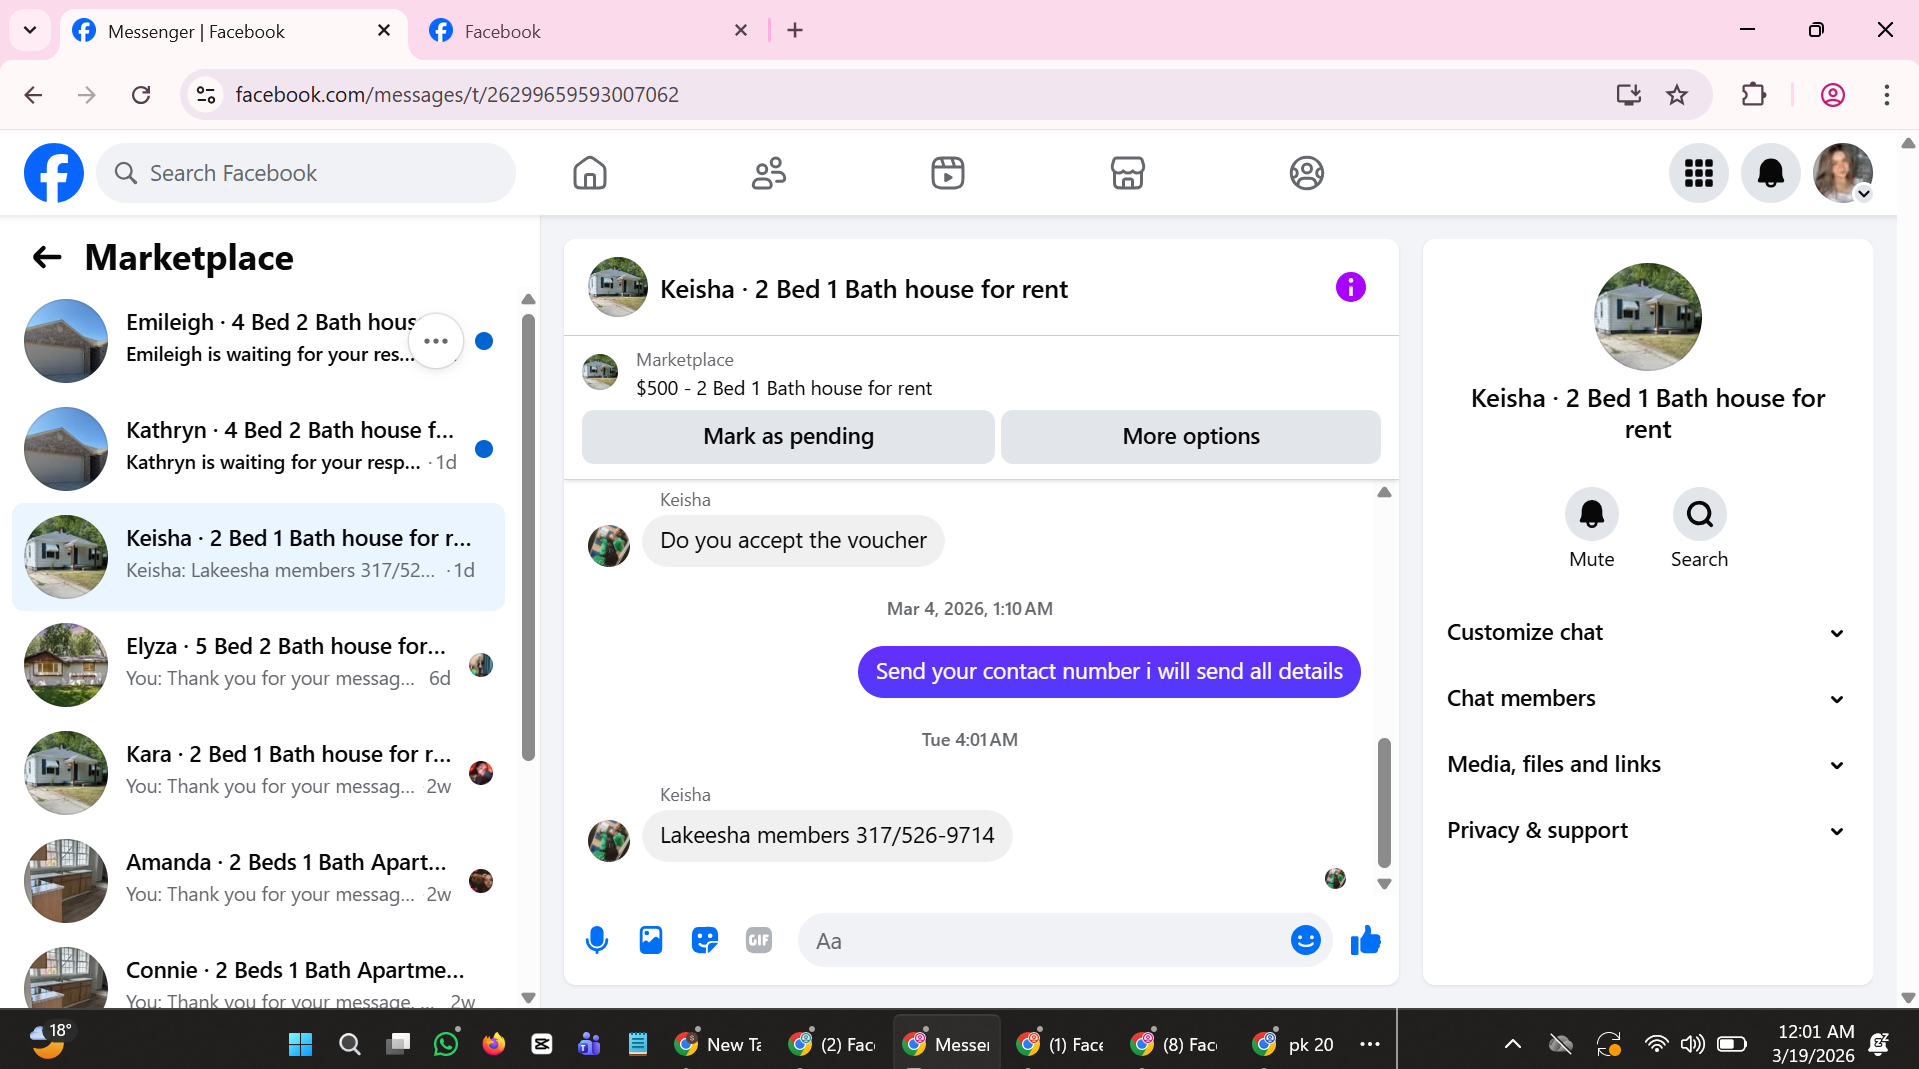Open the Amanda 2 Beds 1 Bath conversation
This screenshot has height=1069, width=1919.
click(258, 881)
